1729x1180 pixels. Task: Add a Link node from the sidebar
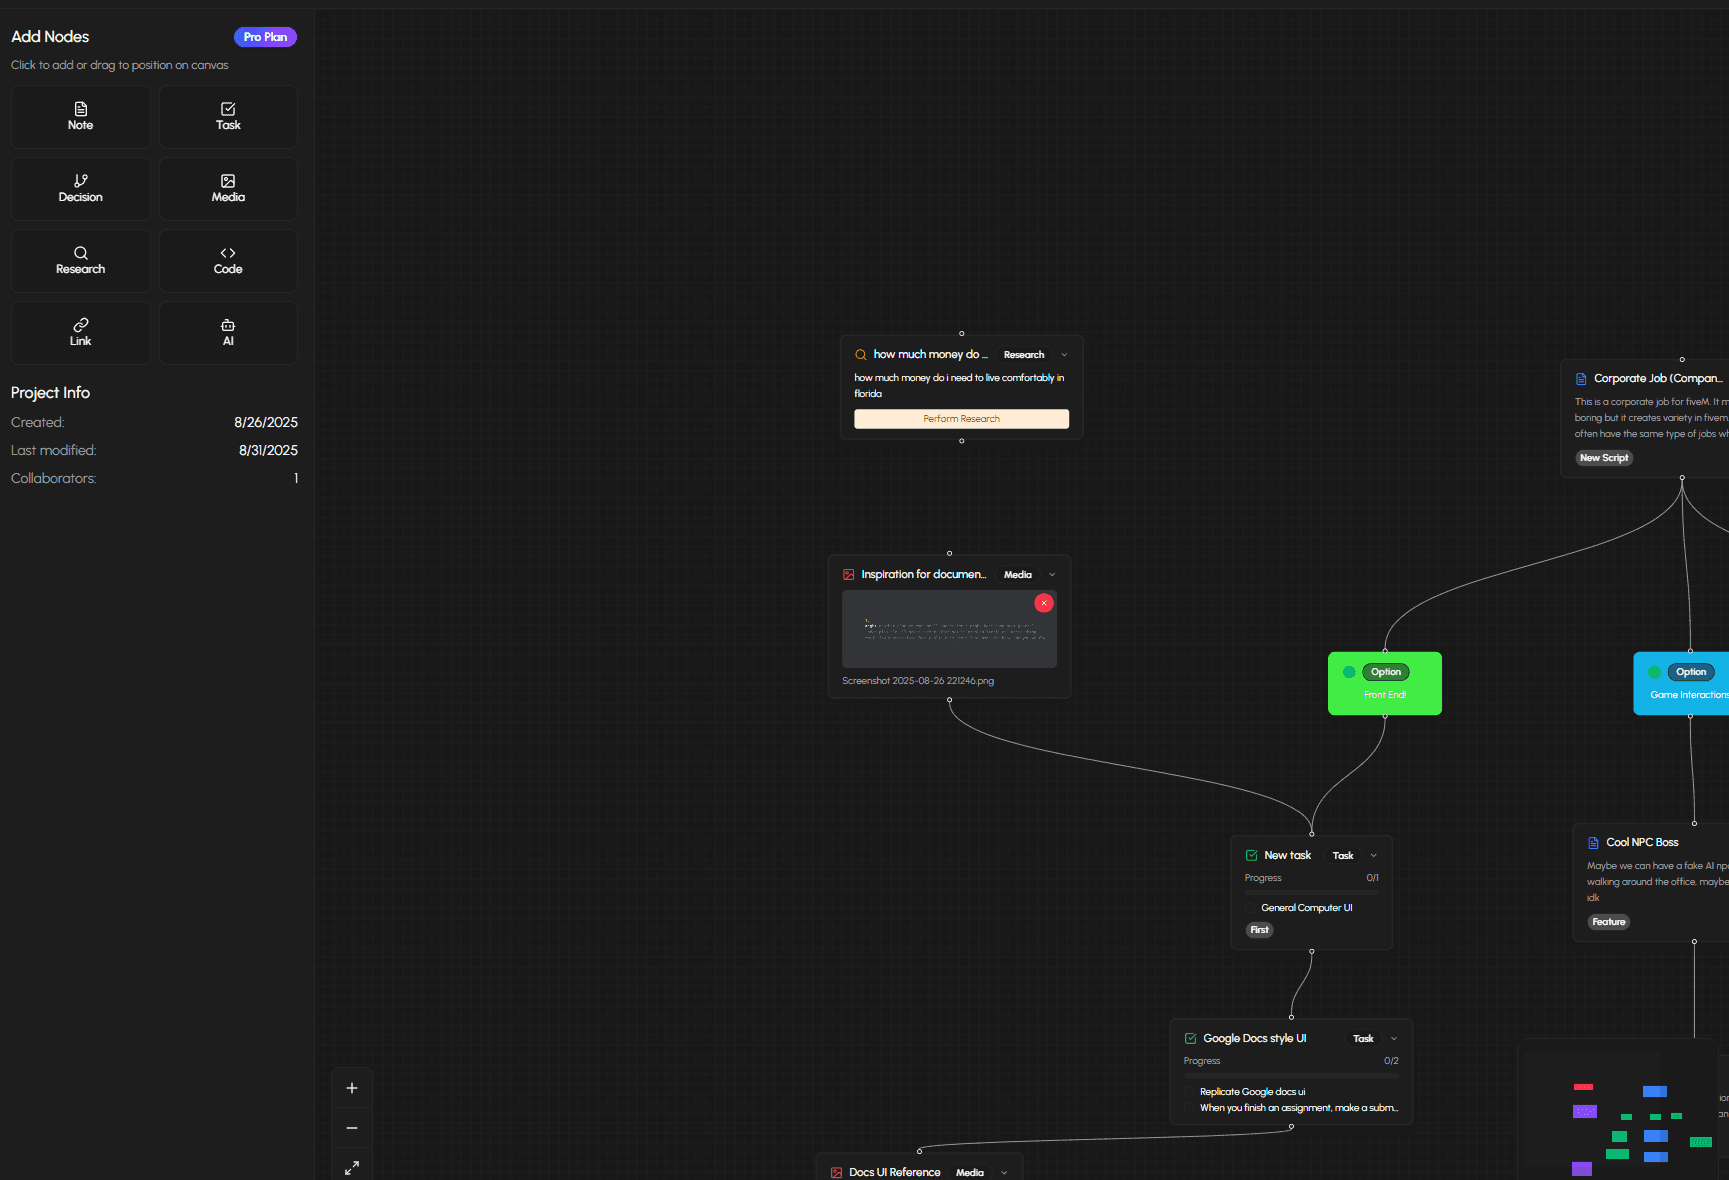[x=80, y=332]
